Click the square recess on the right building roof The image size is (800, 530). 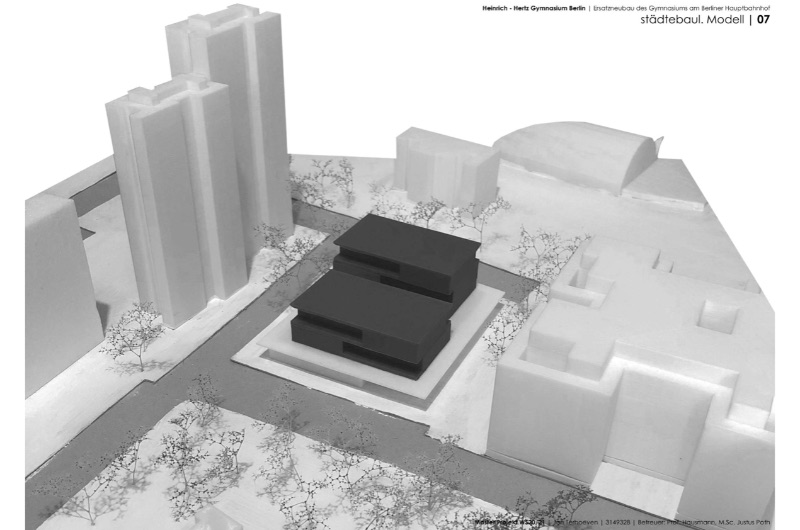click(x=716, y=315)
